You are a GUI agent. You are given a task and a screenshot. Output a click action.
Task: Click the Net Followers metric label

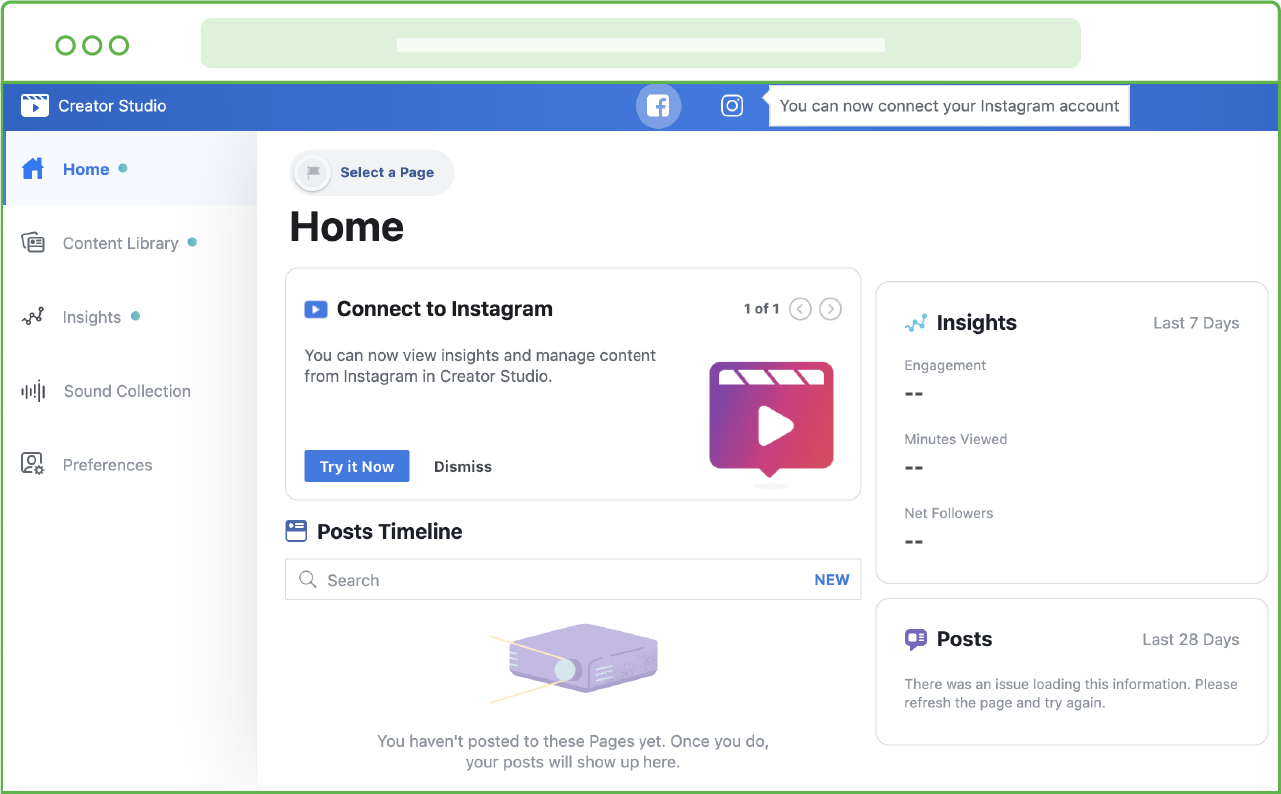coord(949,514)
